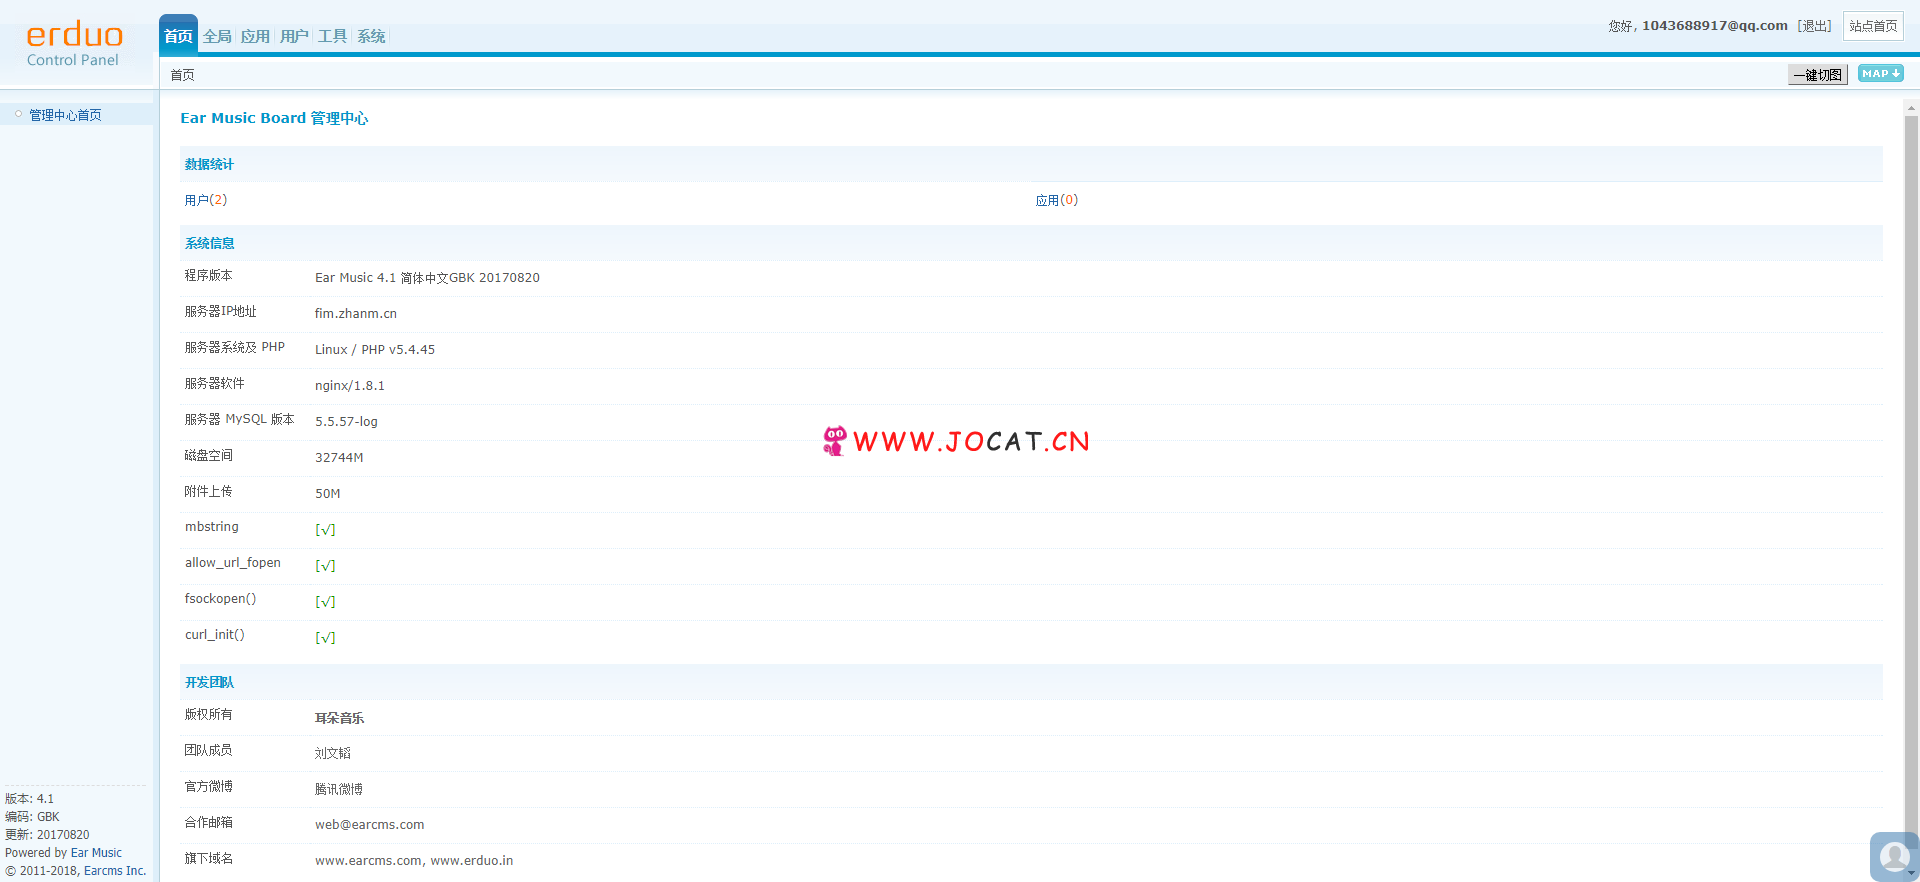Click the 一键切图 button

point(1817,75)
